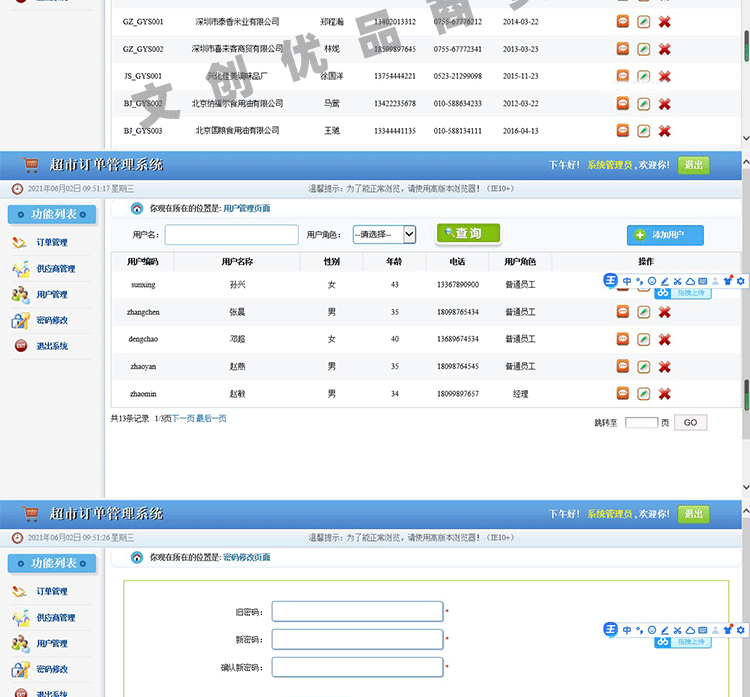The height and width of the screenshot is (697, 750).
Task: View user zhaoyan details
Action: point(622,366)
